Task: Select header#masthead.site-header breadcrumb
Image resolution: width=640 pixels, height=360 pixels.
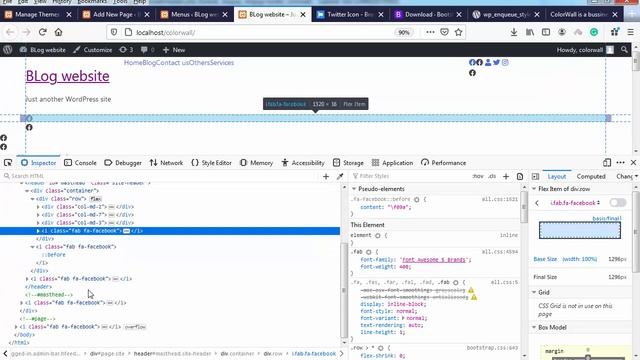Action: click(172, 353)
